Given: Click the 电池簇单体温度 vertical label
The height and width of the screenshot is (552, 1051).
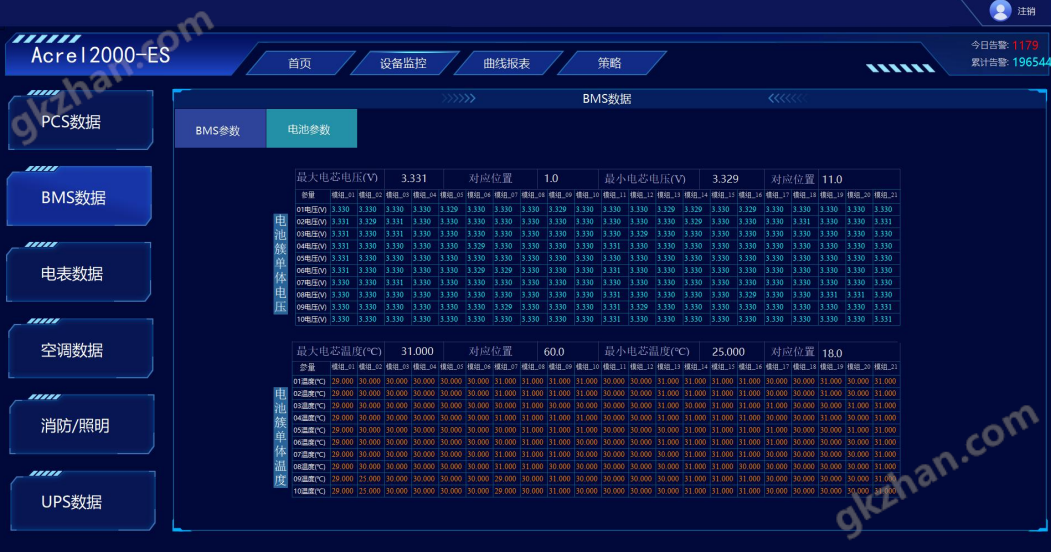Looking at the screenshot, I should point(280,437).
